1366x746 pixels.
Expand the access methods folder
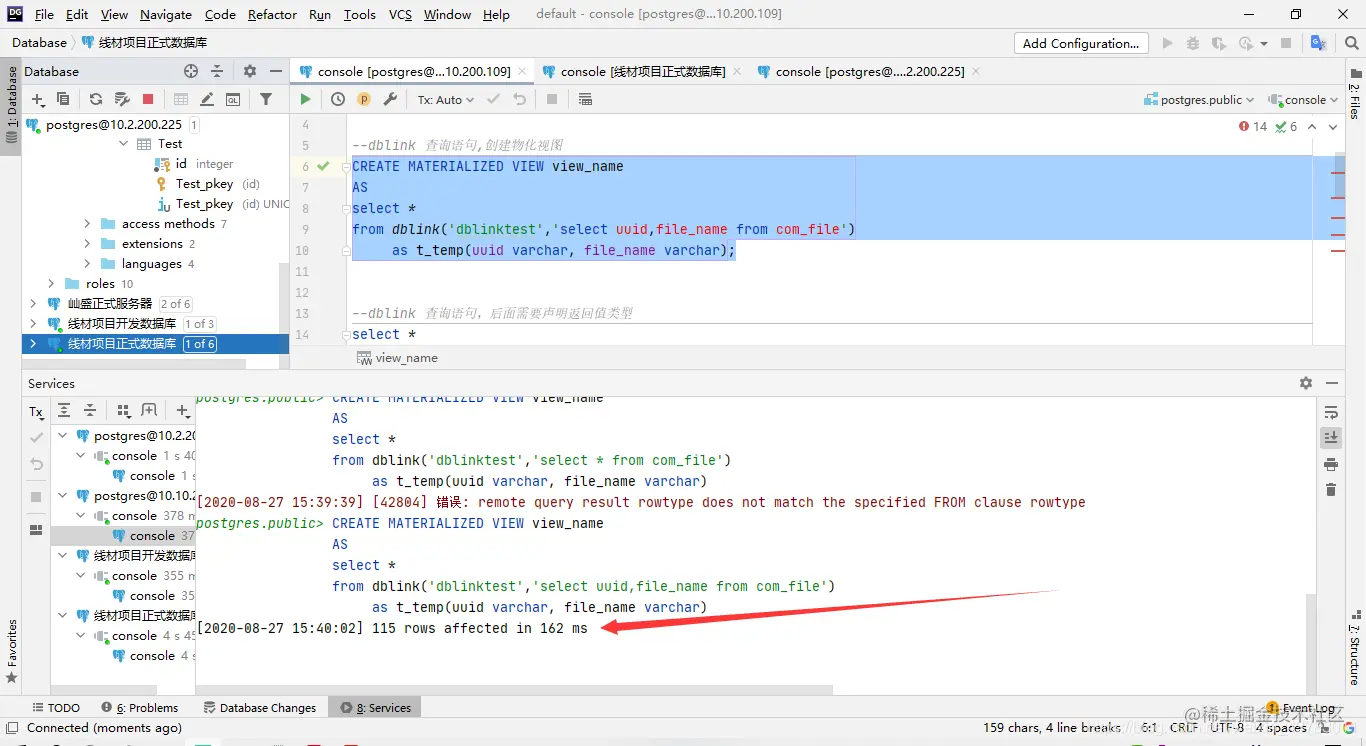87,224
